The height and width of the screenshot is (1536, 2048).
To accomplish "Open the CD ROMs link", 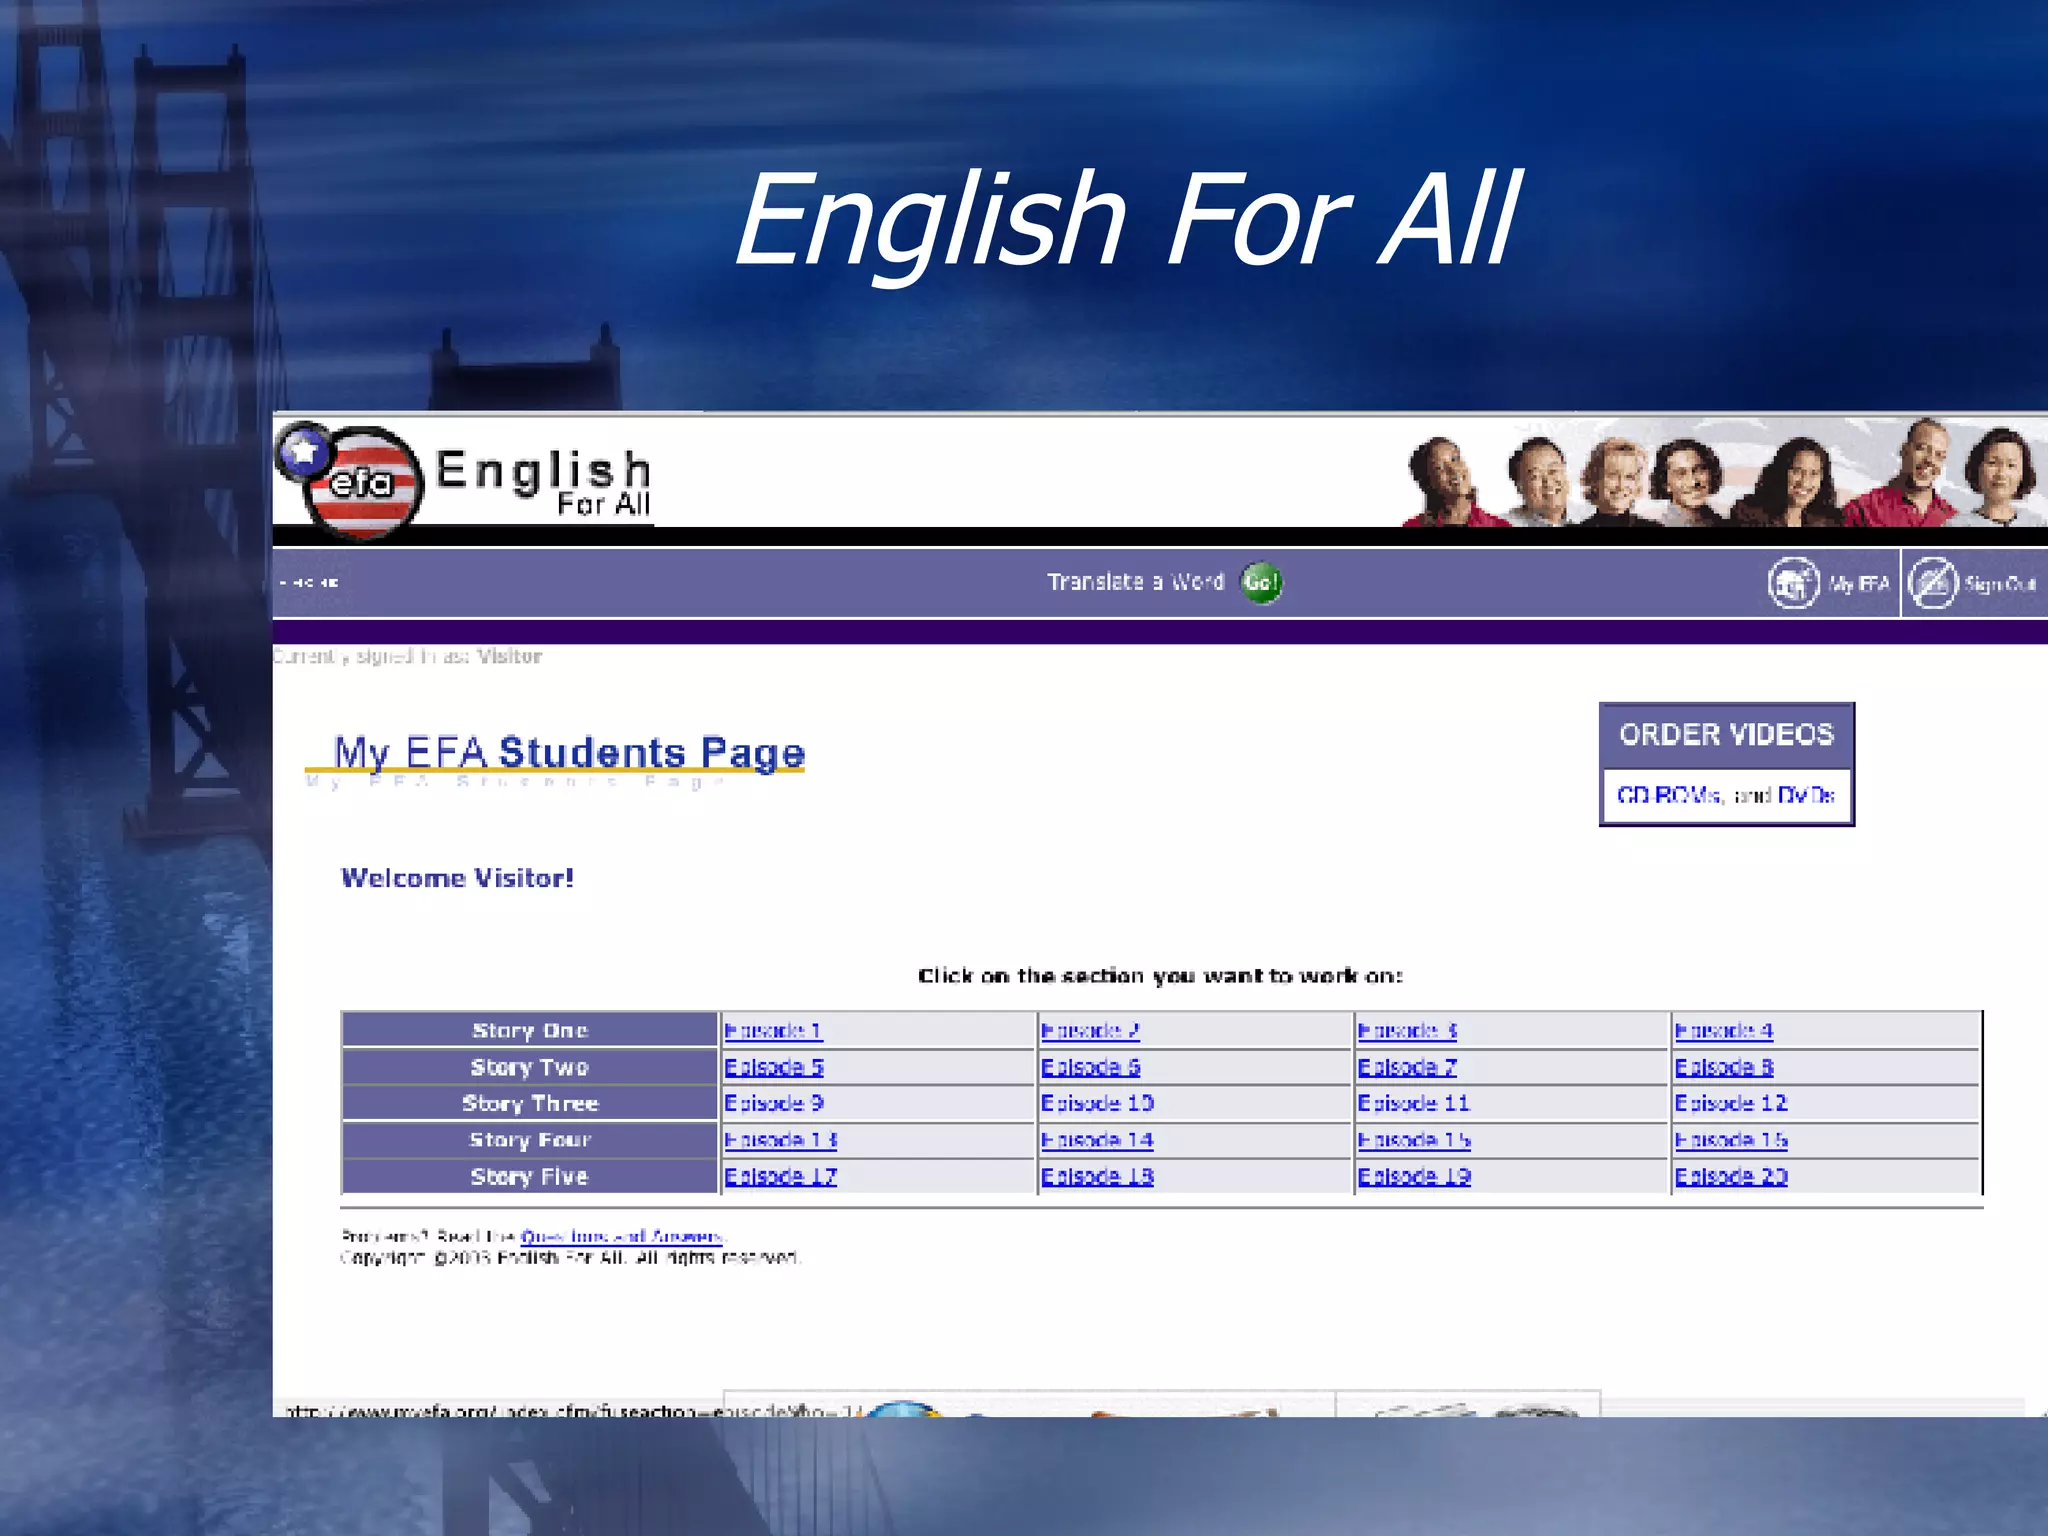I will 1668,795.
